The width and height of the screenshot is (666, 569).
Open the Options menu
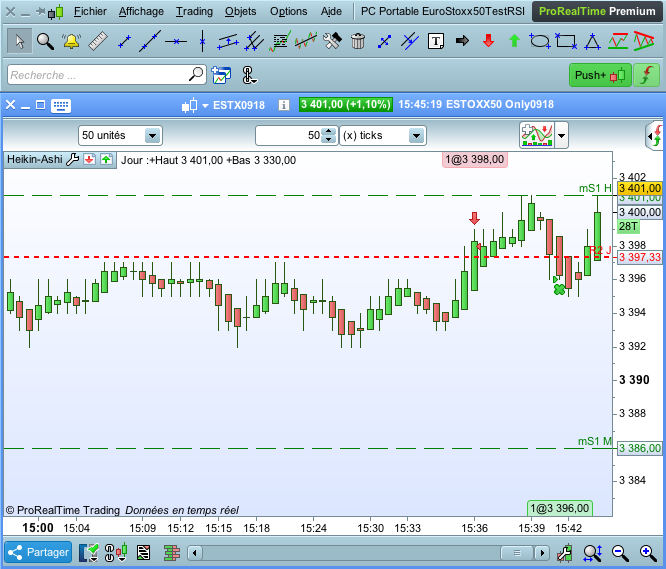[x=288, y=11]
